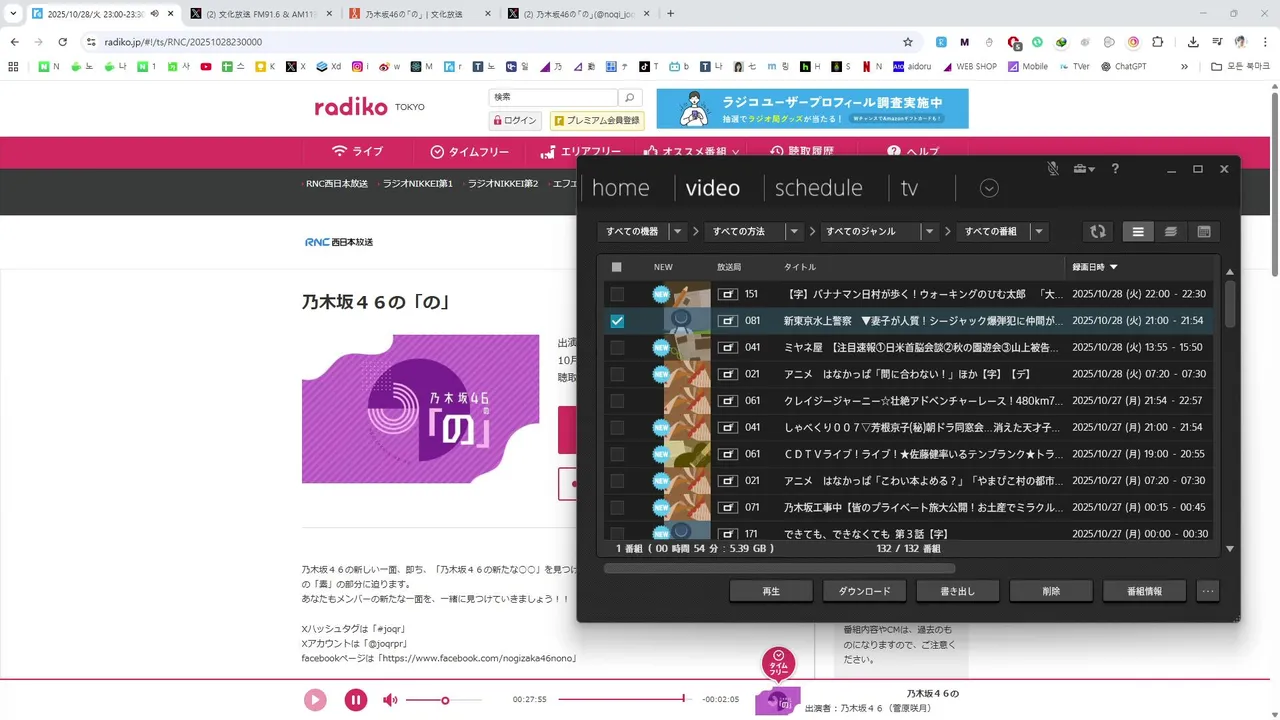Viewport: 1280px width, 720px height.
Task: Open the Chrome tab search dropdown
Action: (13, 14)
